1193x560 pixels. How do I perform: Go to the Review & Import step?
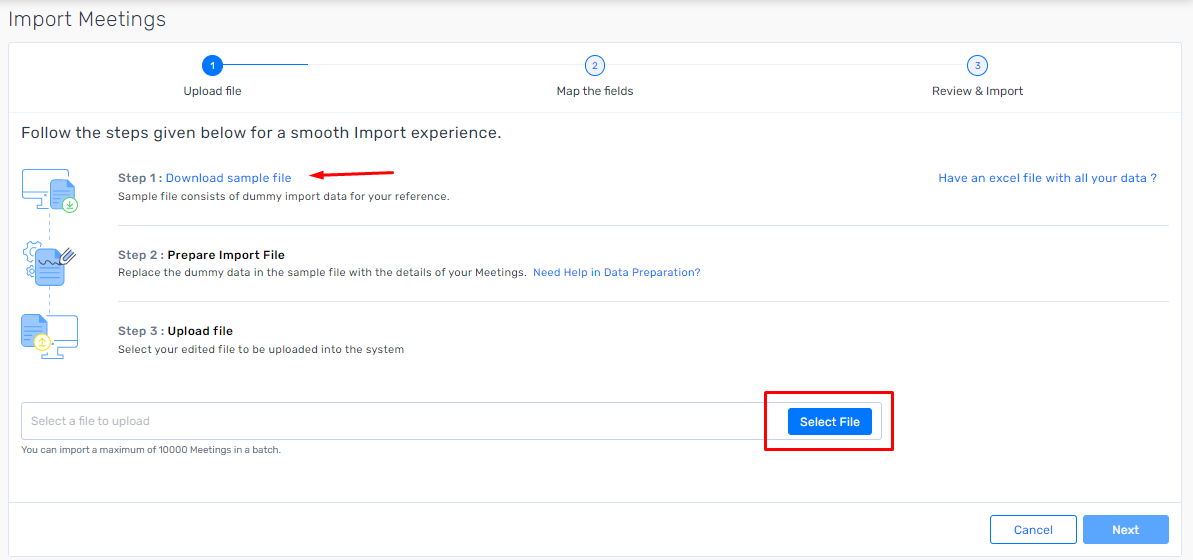point(977,91)
